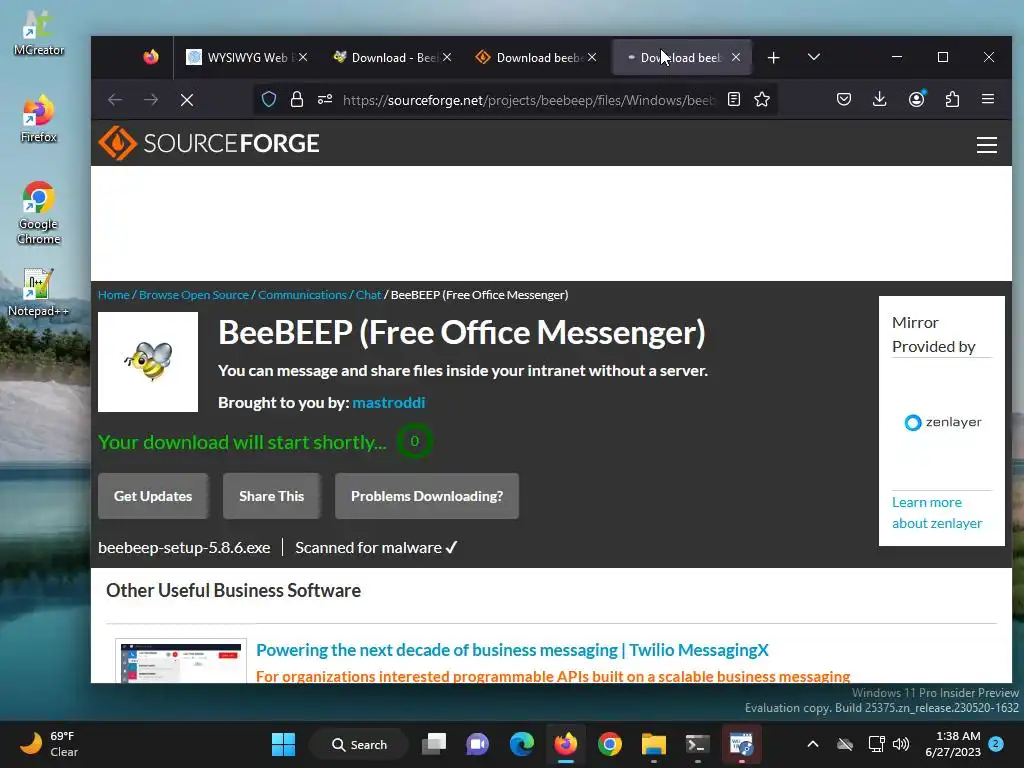Click the SourceForge logo
This screenshot has width=1024, height=768.
(209, 143)
